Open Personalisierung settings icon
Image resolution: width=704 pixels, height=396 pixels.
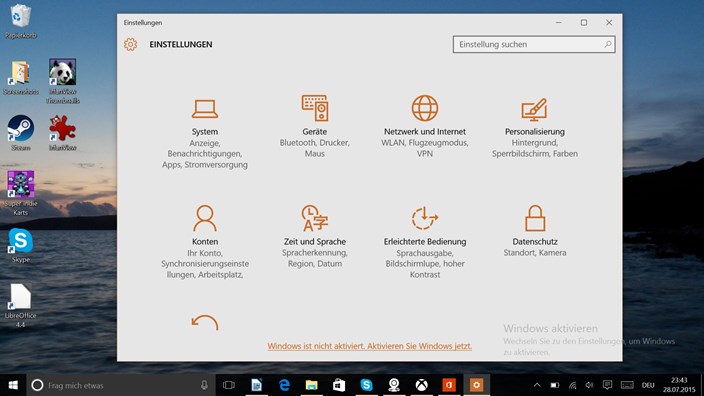click(x=534, y=110)
